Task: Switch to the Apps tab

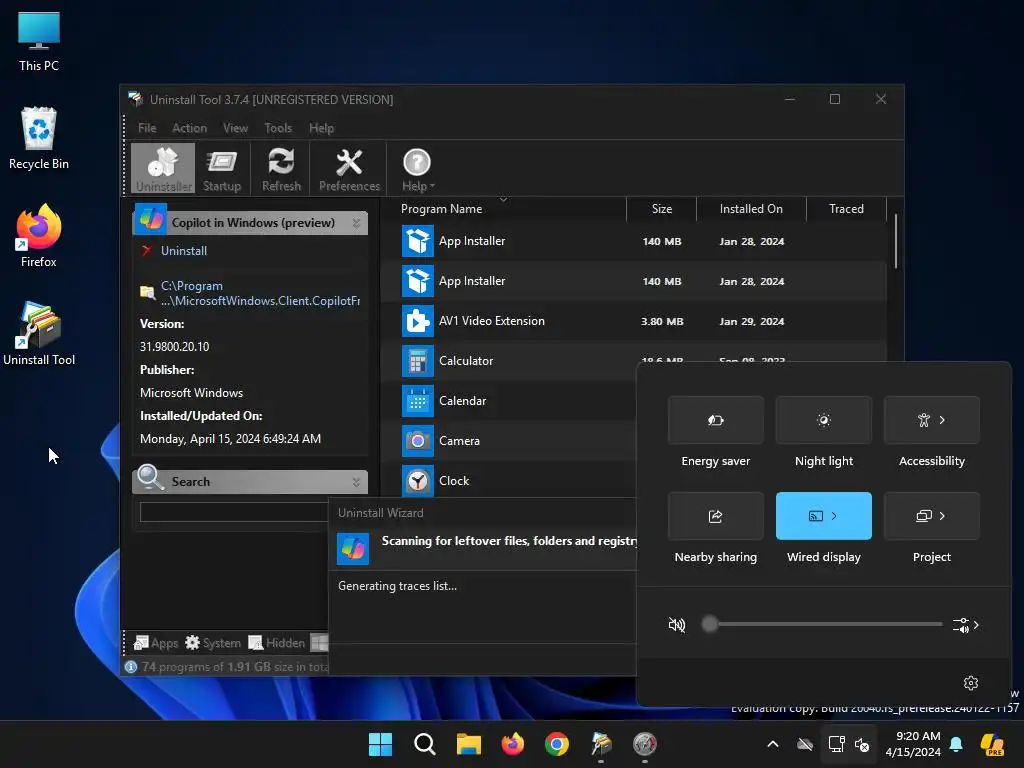Action: [155, 643]
